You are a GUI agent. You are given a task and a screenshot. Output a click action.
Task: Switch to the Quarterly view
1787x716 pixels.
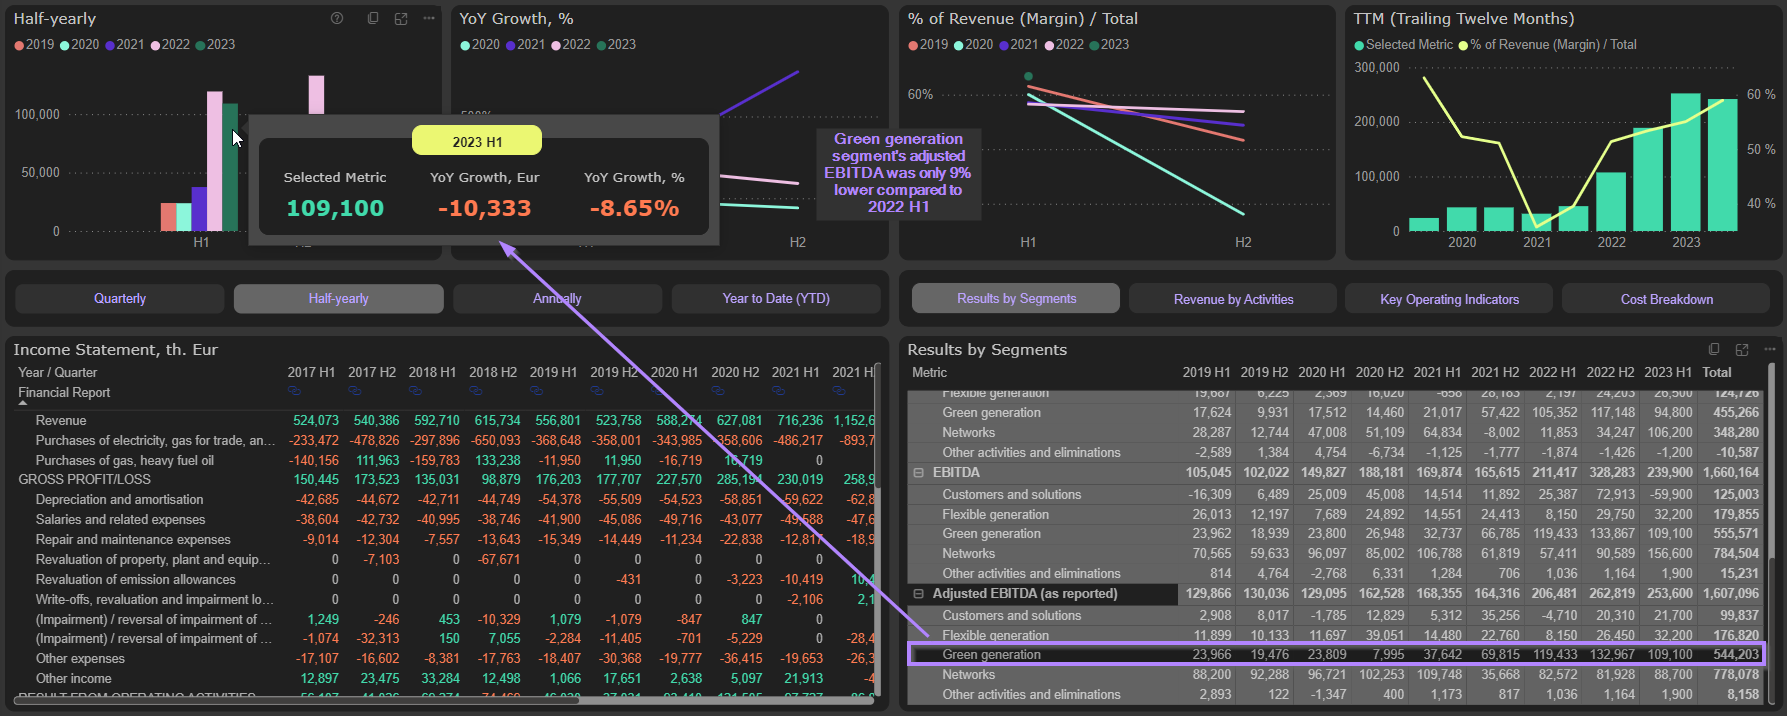[x=120, y=299]
